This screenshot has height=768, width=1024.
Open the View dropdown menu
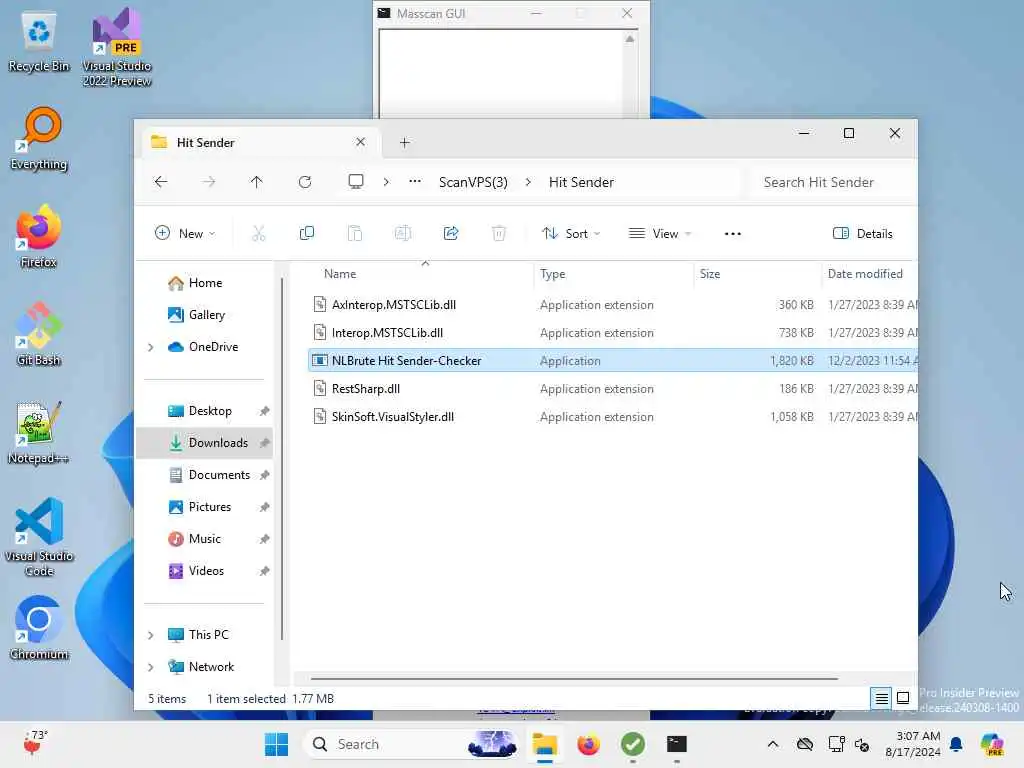pos(660,233)
